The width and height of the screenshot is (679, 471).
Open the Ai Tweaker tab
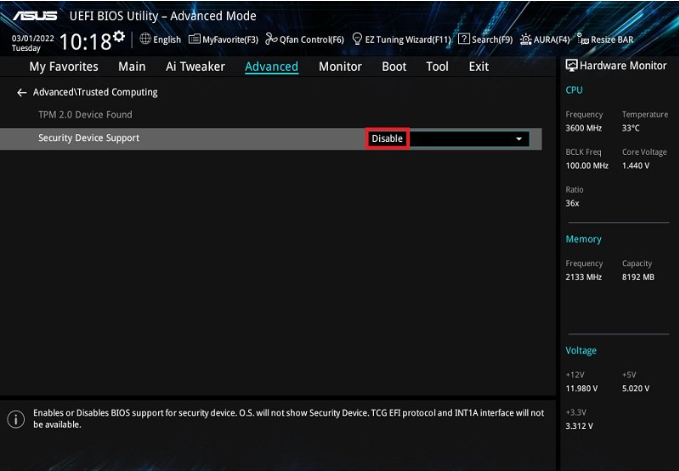(195, 67)
